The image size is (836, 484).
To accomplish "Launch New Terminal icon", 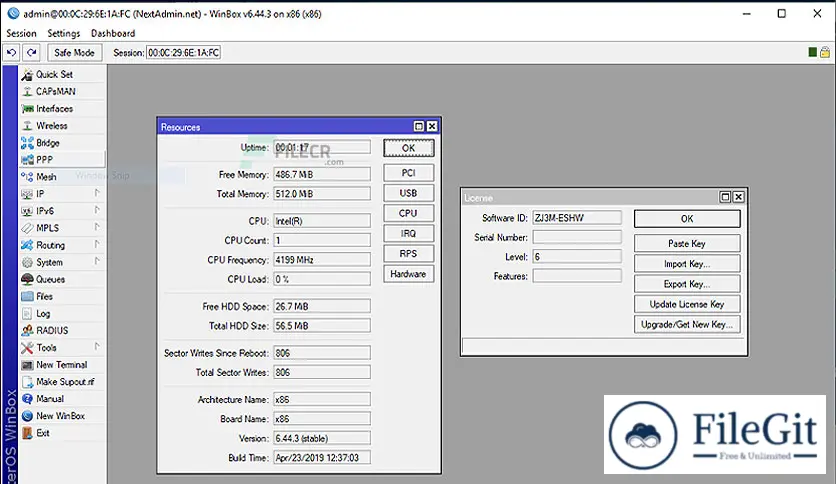I will point(27,365).
